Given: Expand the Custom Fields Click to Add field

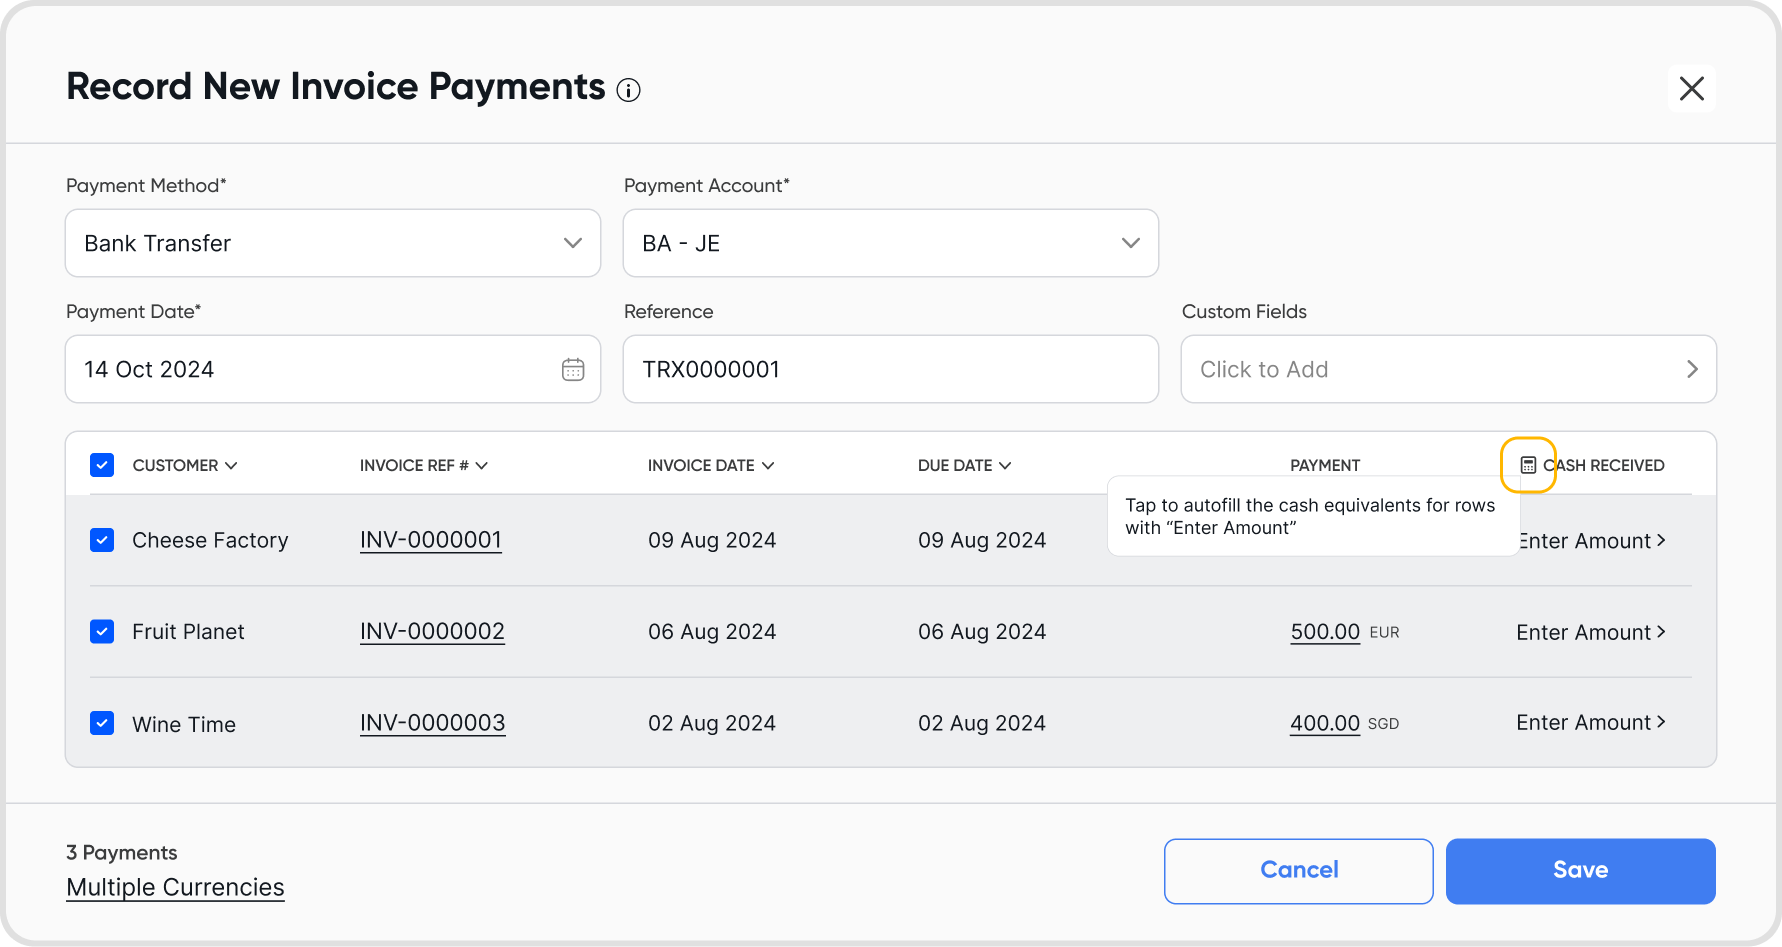Looking at the screenshot, I should coord(1448,370).
